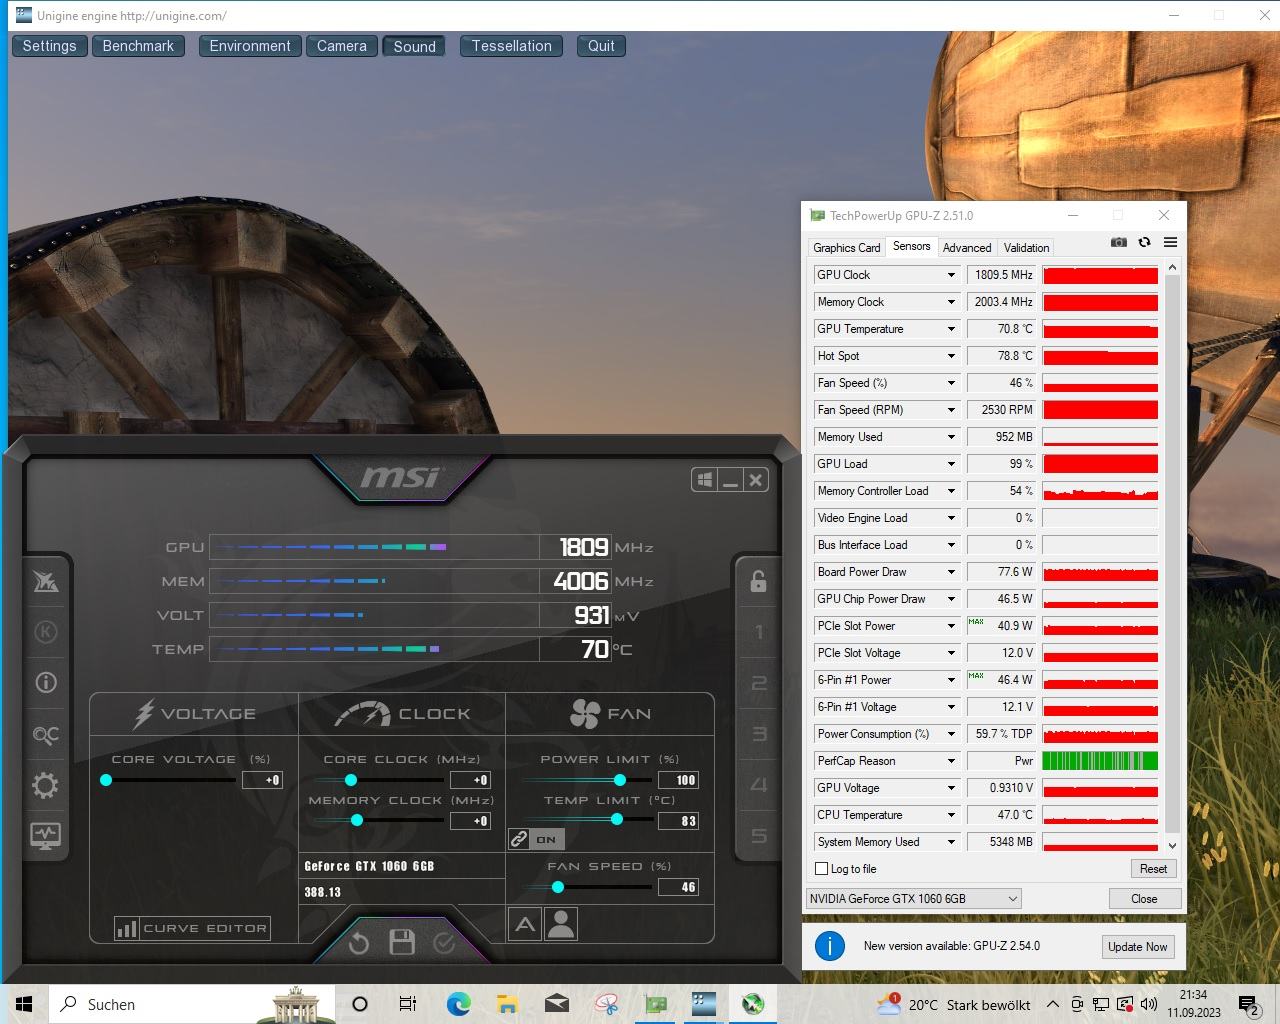Image resolution: width=1280 pixels, height=1024 pixels.
Task: Open the Mail app from the taskbar
Action: [557, 1004]
